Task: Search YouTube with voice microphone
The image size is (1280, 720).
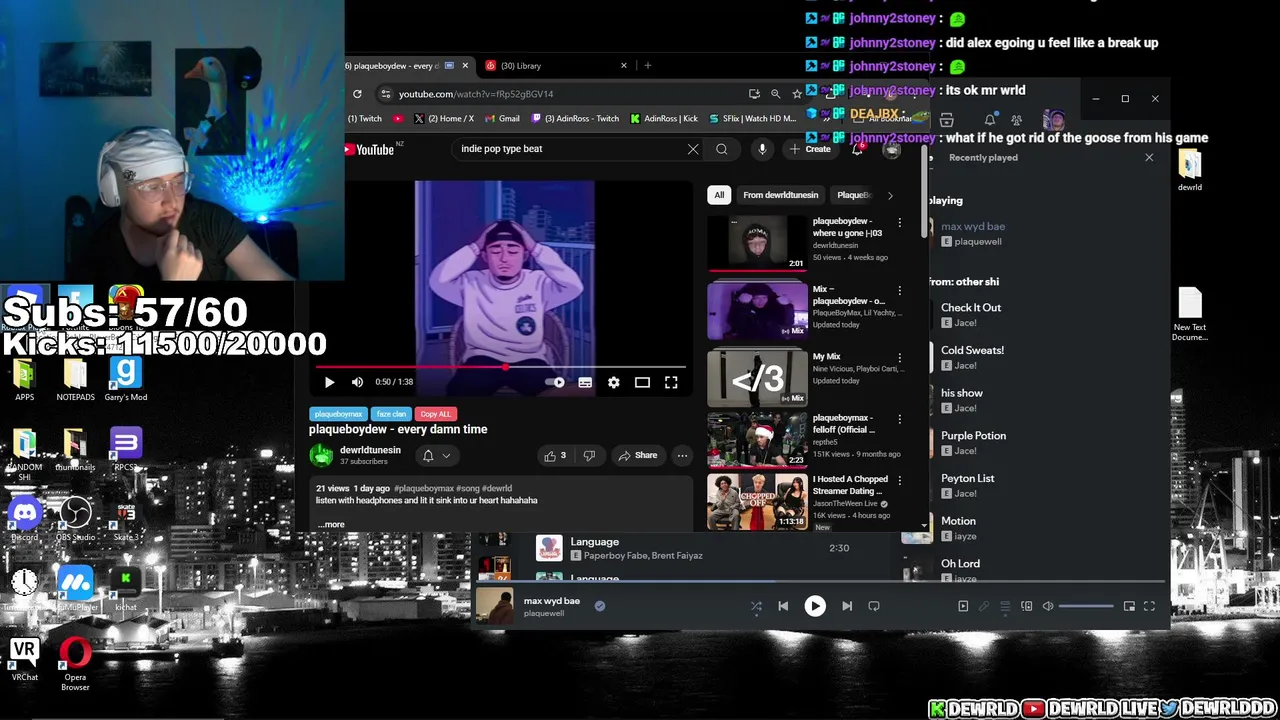Action: click(x=762, y=149)
